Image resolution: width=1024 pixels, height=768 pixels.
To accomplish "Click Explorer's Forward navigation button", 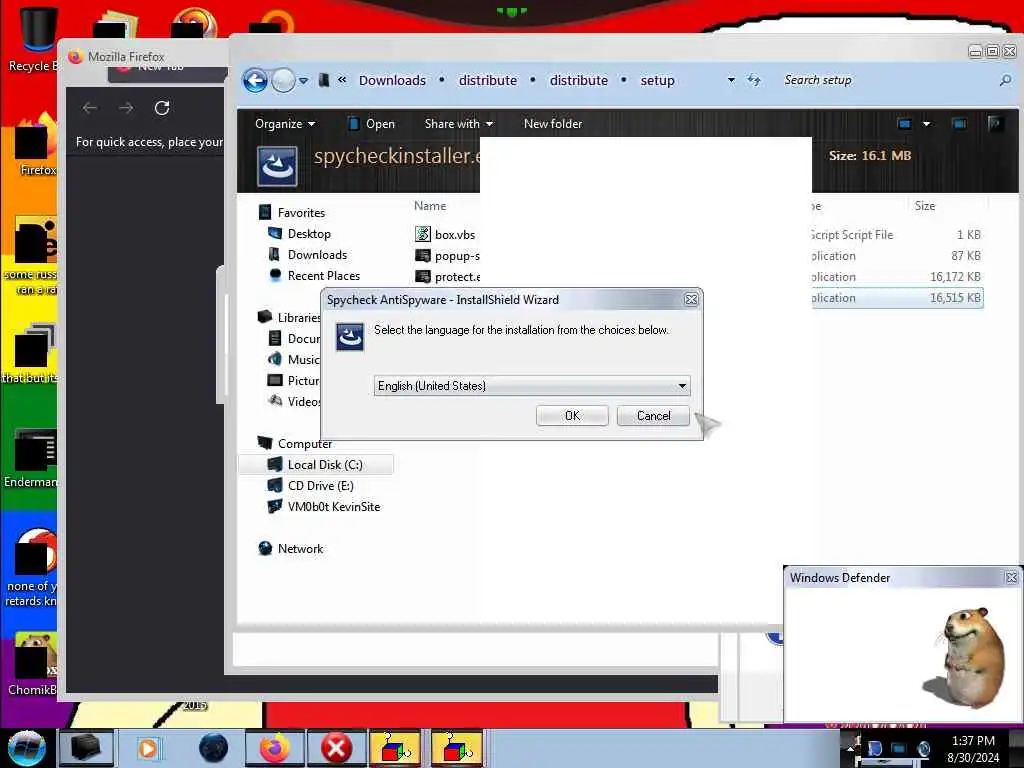I will [283, 80].
